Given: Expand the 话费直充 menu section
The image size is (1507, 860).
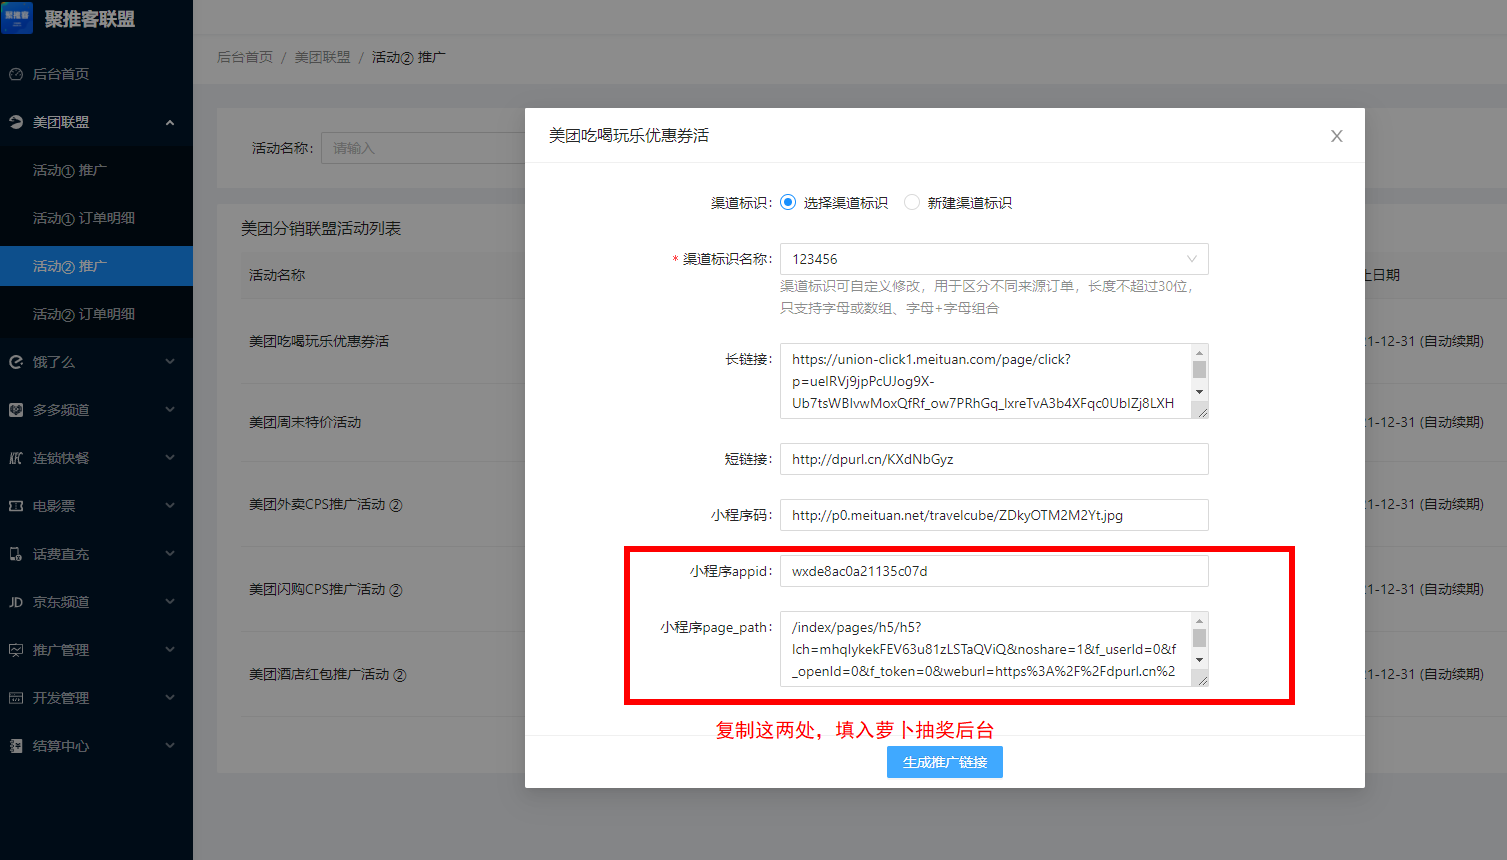Looking at the screenshot, I should pos(170,554).
